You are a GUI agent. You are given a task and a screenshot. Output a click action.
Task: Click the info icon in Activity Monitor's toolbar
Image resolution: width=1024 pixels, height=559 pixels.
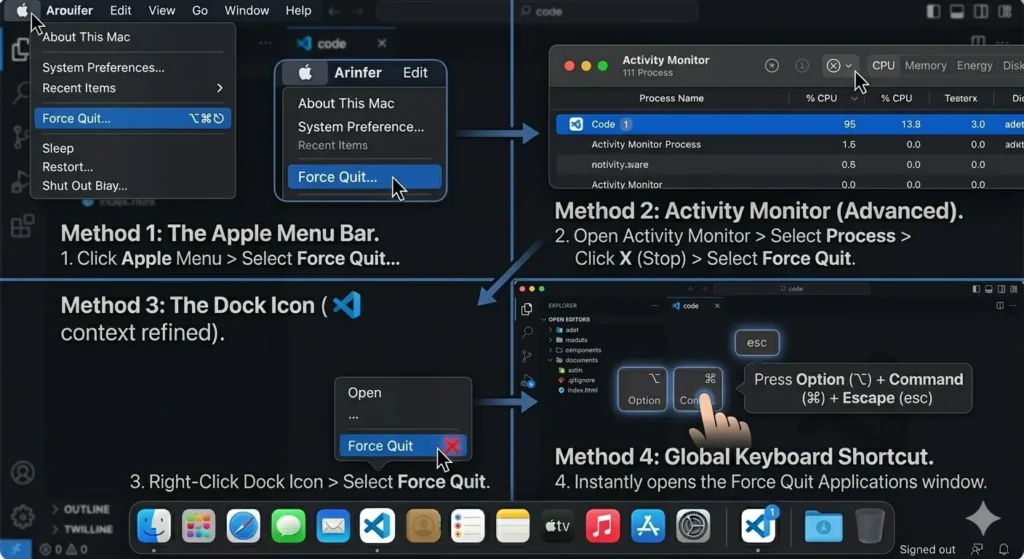point(802,65)
